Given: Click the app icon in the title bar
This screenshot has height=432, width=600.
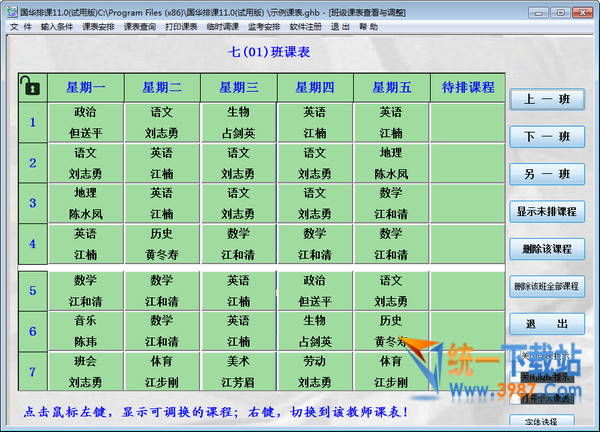Looking at the screenshot, I should [9, 8].
